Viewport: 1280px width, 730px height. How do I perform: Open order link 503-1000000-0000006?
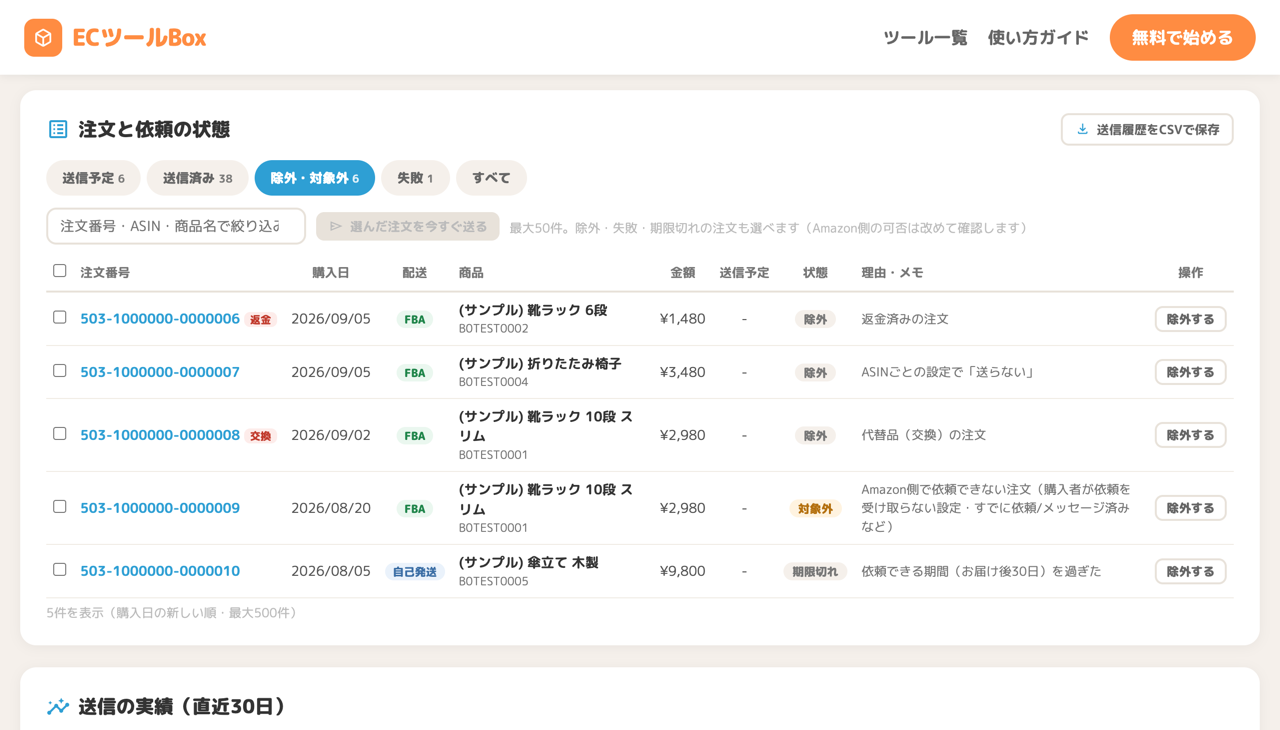point(160,318)
